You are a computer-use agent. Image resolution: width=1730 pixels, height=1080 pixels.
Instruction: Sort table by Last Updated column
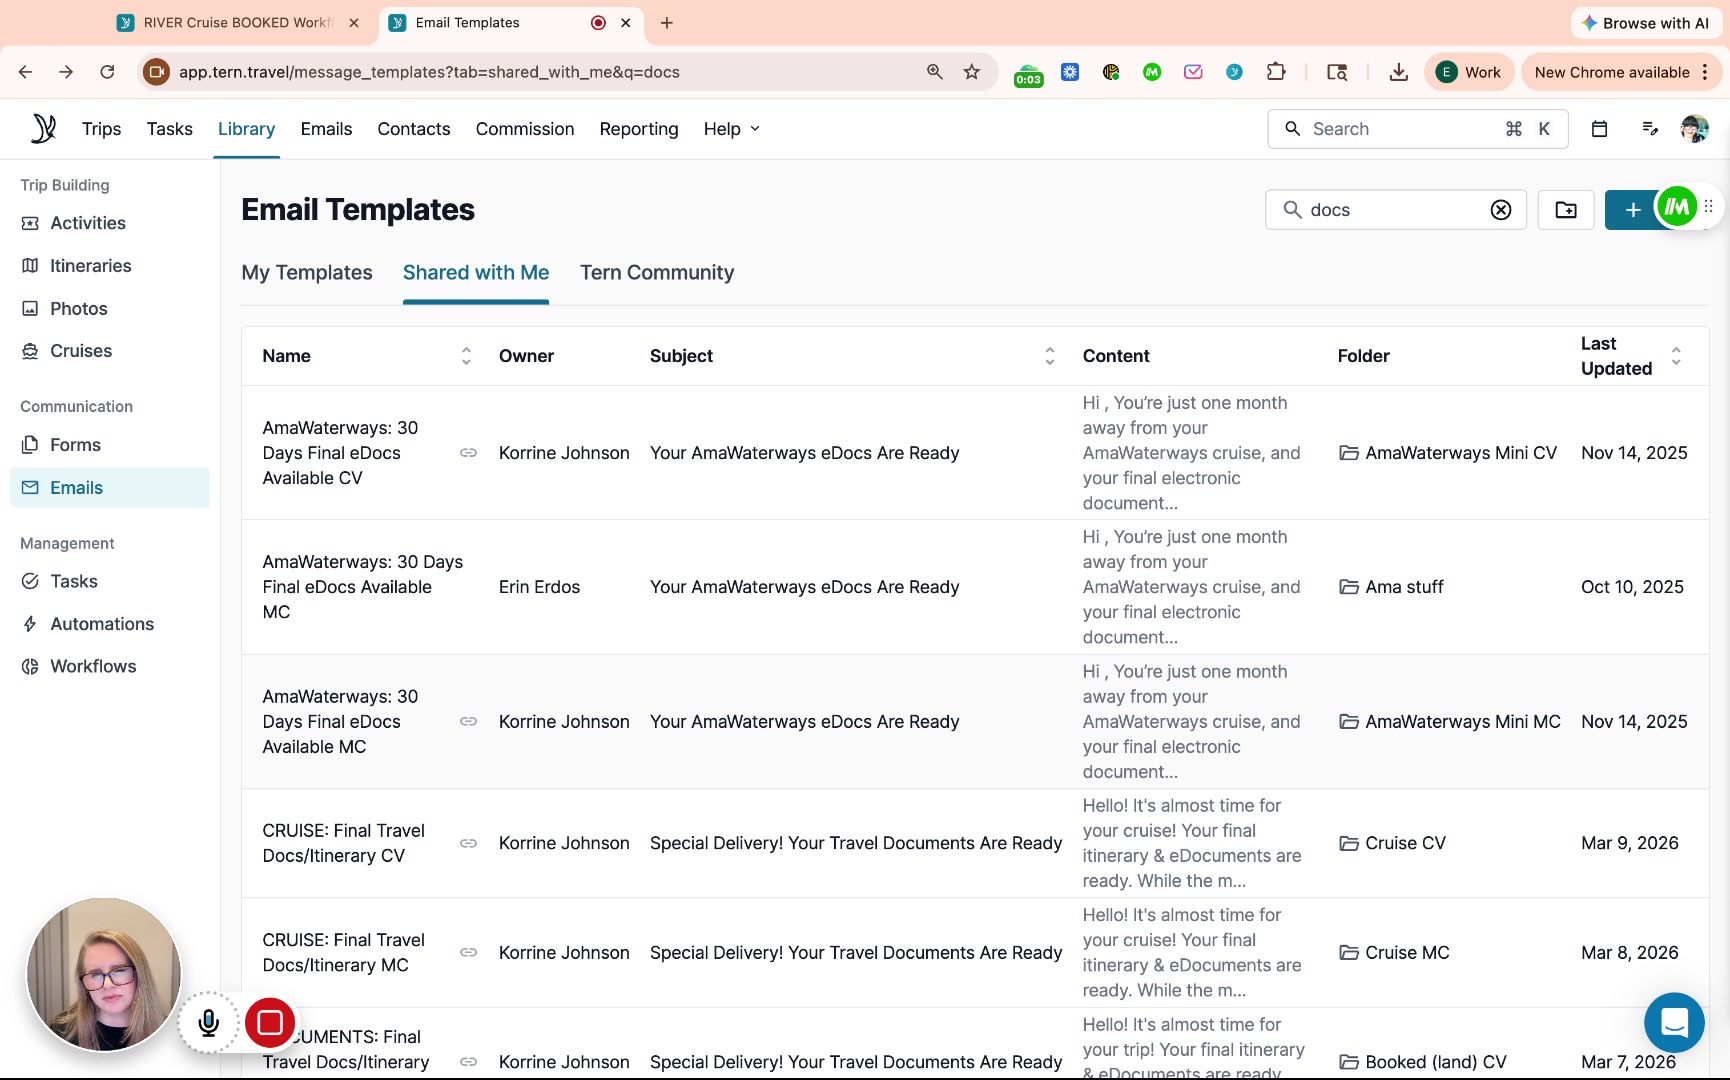pos(1676,356)
